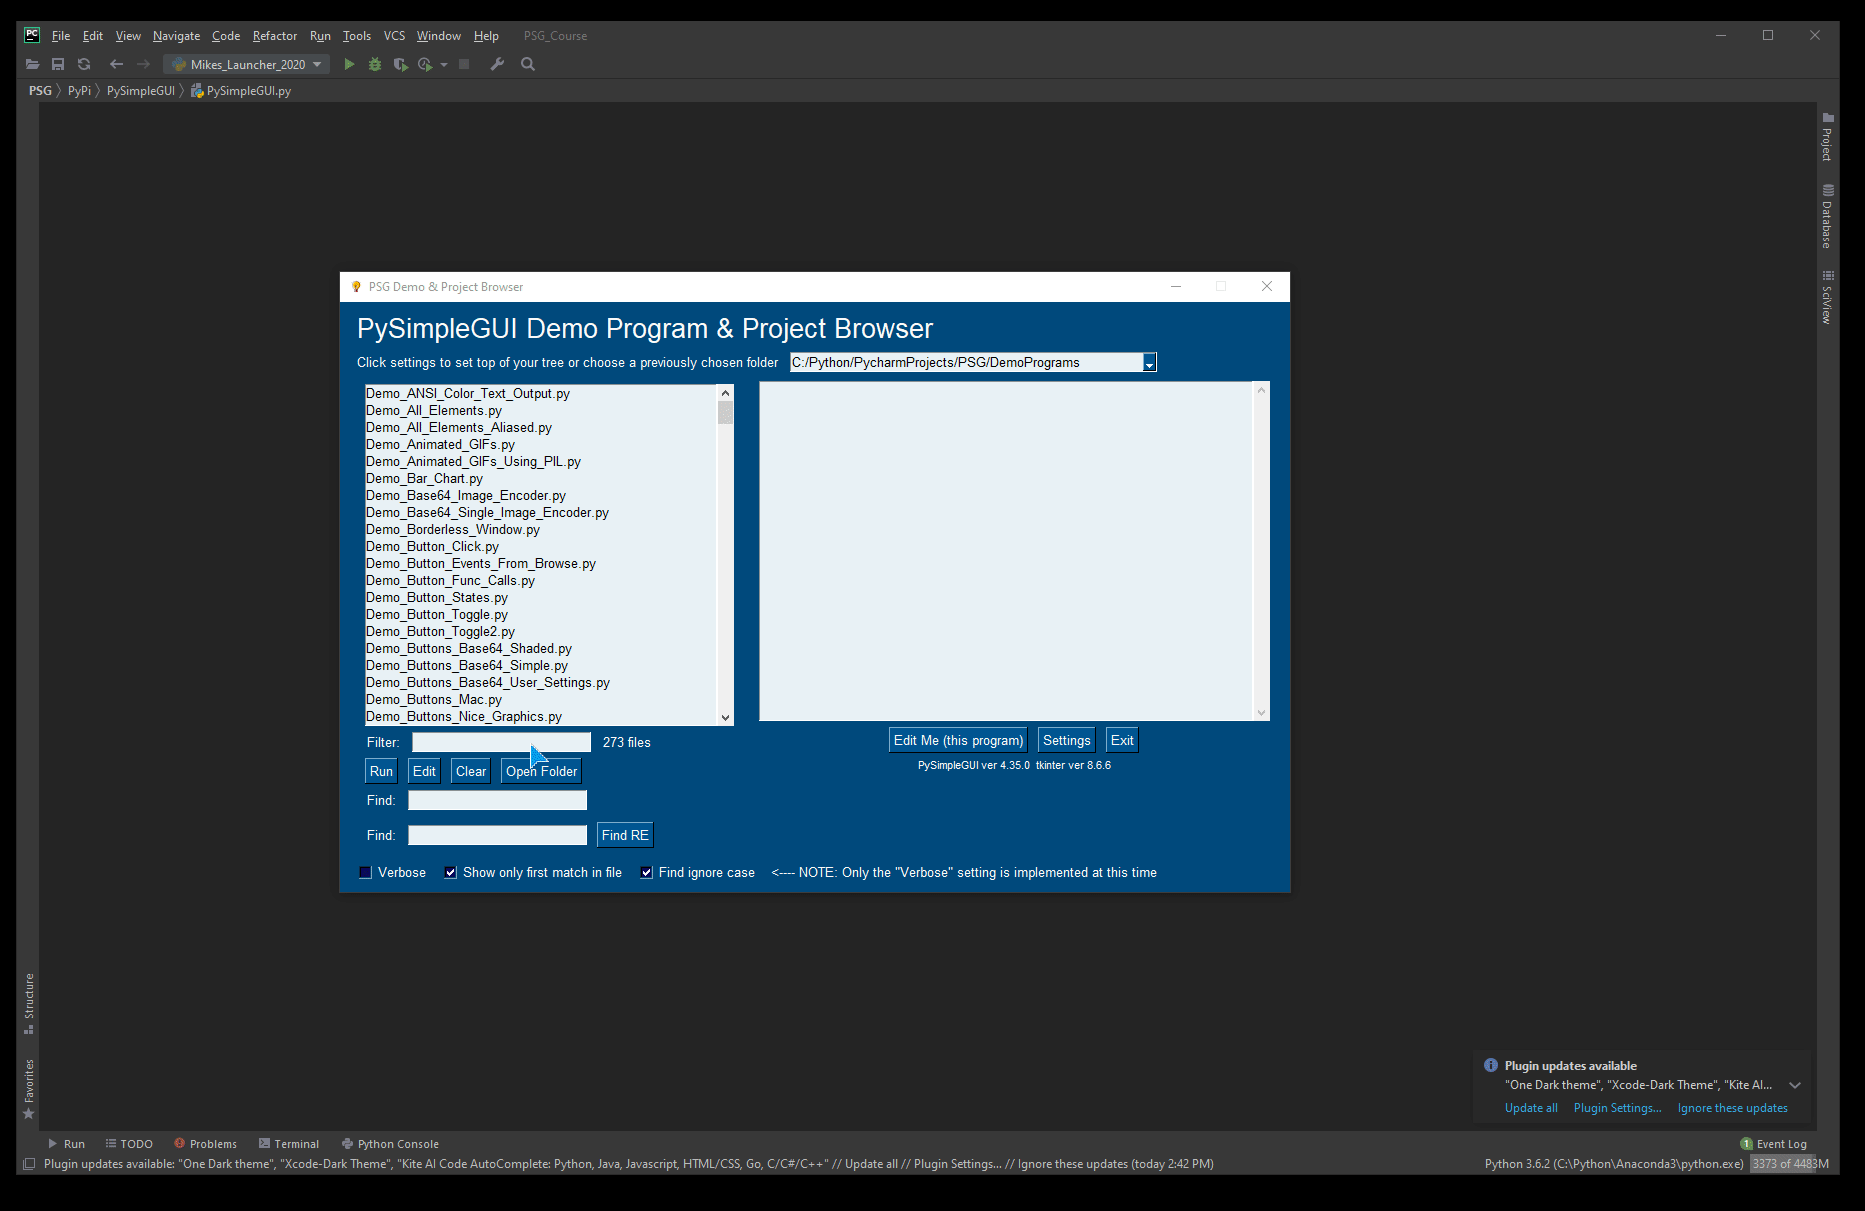Open the Problems tab
Screen dimensions: 1865x1211
coord(206,1144)
